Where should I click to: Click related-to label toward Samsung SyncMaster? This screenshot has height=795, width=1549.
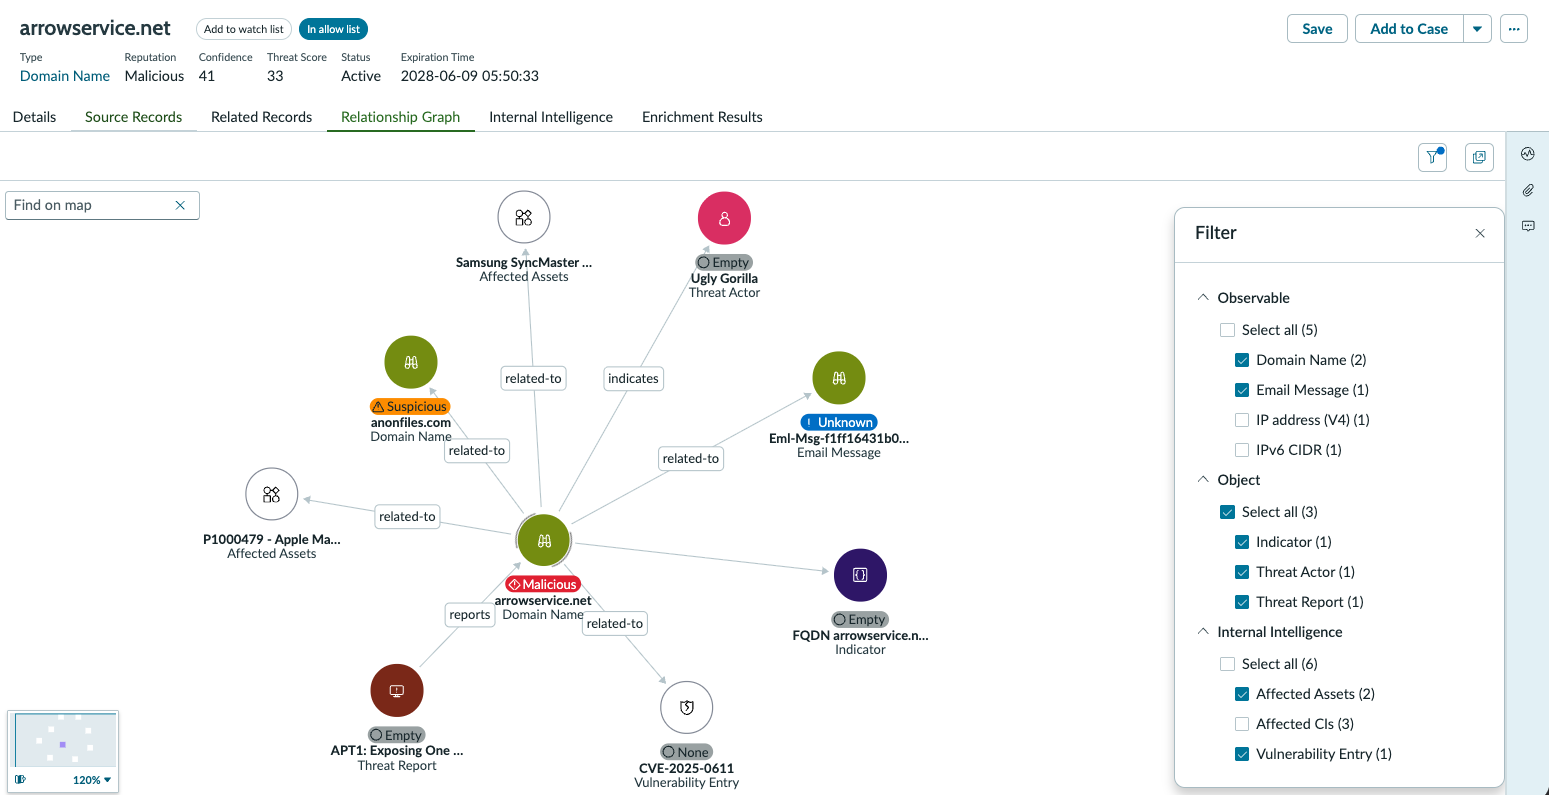[x=533, y=378]
